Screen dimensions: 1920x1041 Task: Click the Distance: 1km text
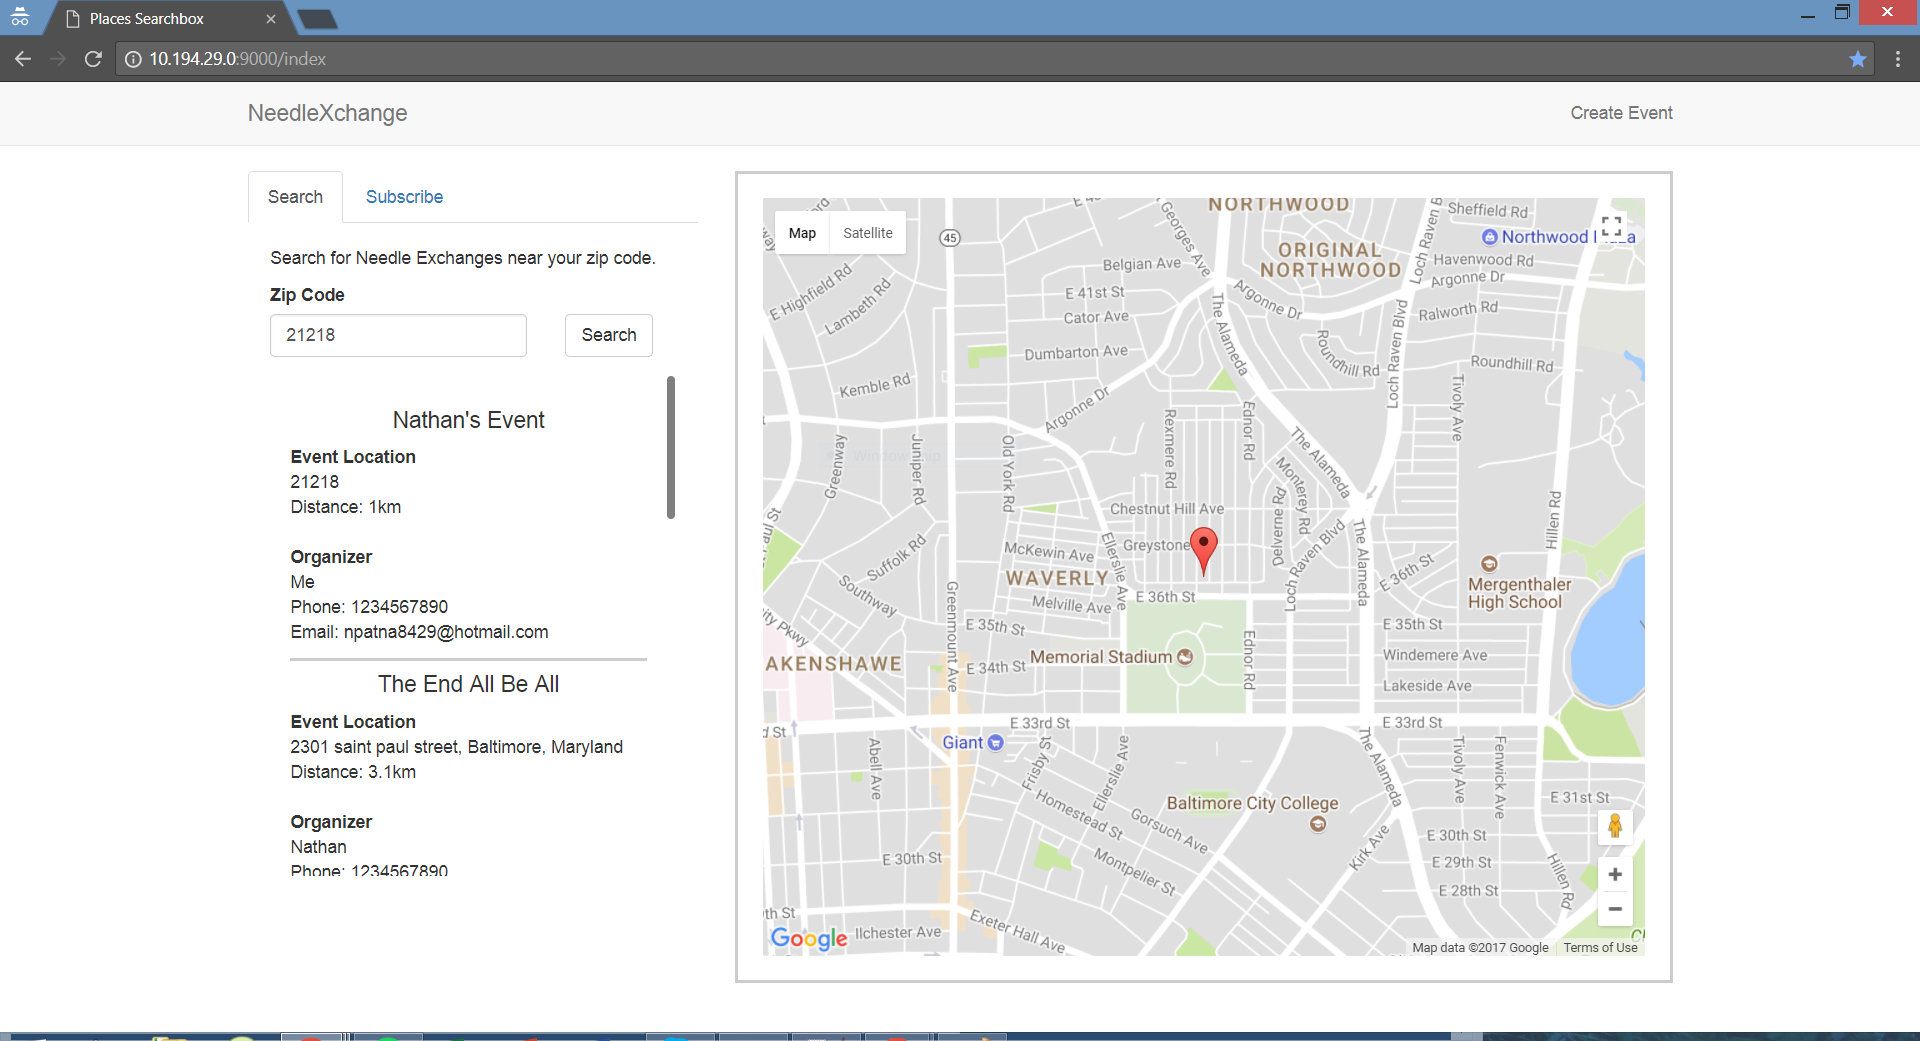click(346, 507)
